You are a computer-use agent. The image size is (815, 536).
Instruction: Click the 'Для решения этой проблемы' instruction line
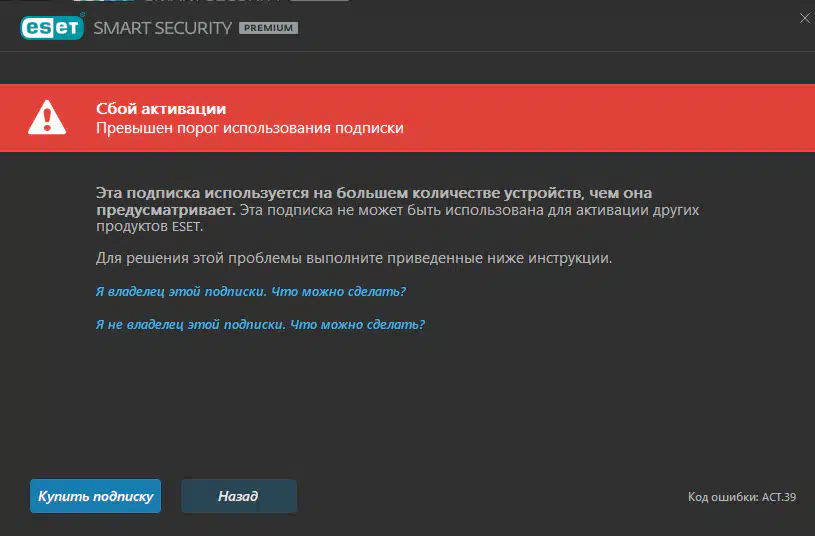354,258
